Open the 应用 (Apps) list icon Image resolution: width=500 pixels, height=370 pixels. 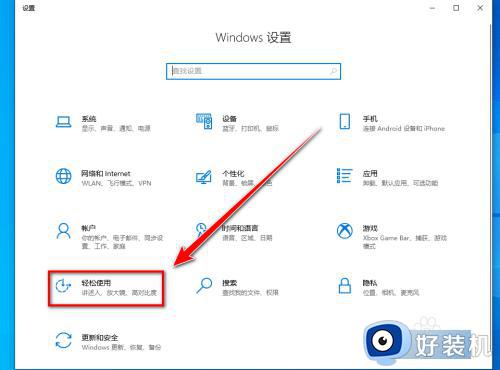pyautogui.click(x=345, y=176)
